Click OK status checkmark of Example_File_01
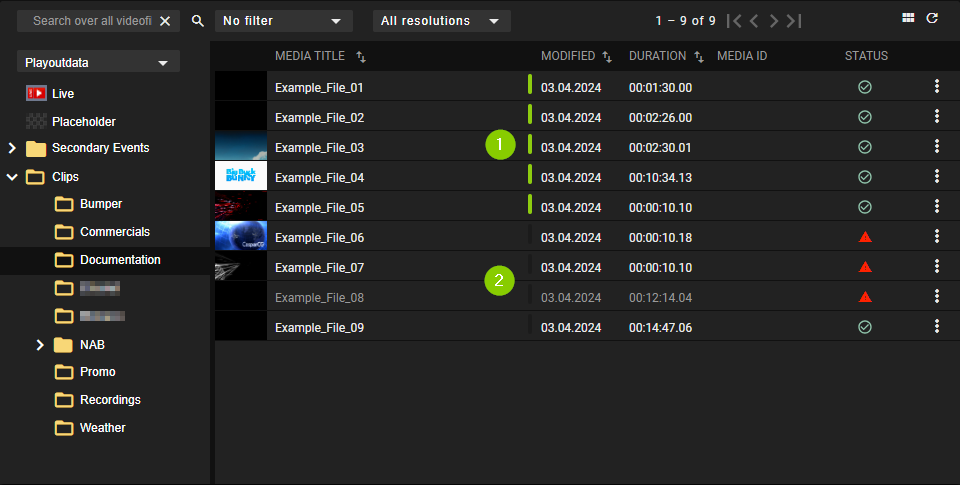 tap(864, 87)
